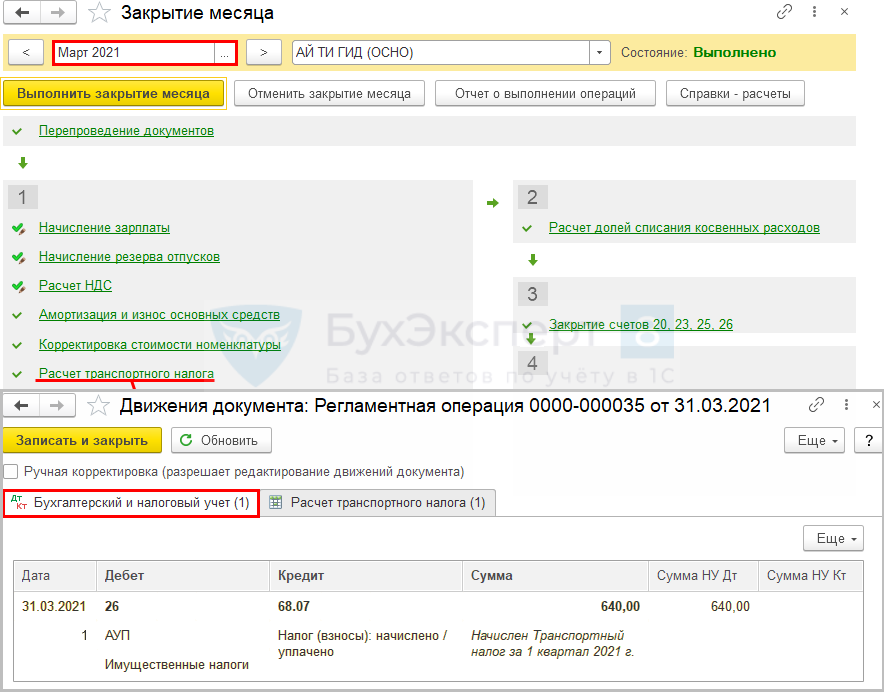Get link icon in Движения документа header
This screenshot has width=884, height=692.
click(816, 406)
